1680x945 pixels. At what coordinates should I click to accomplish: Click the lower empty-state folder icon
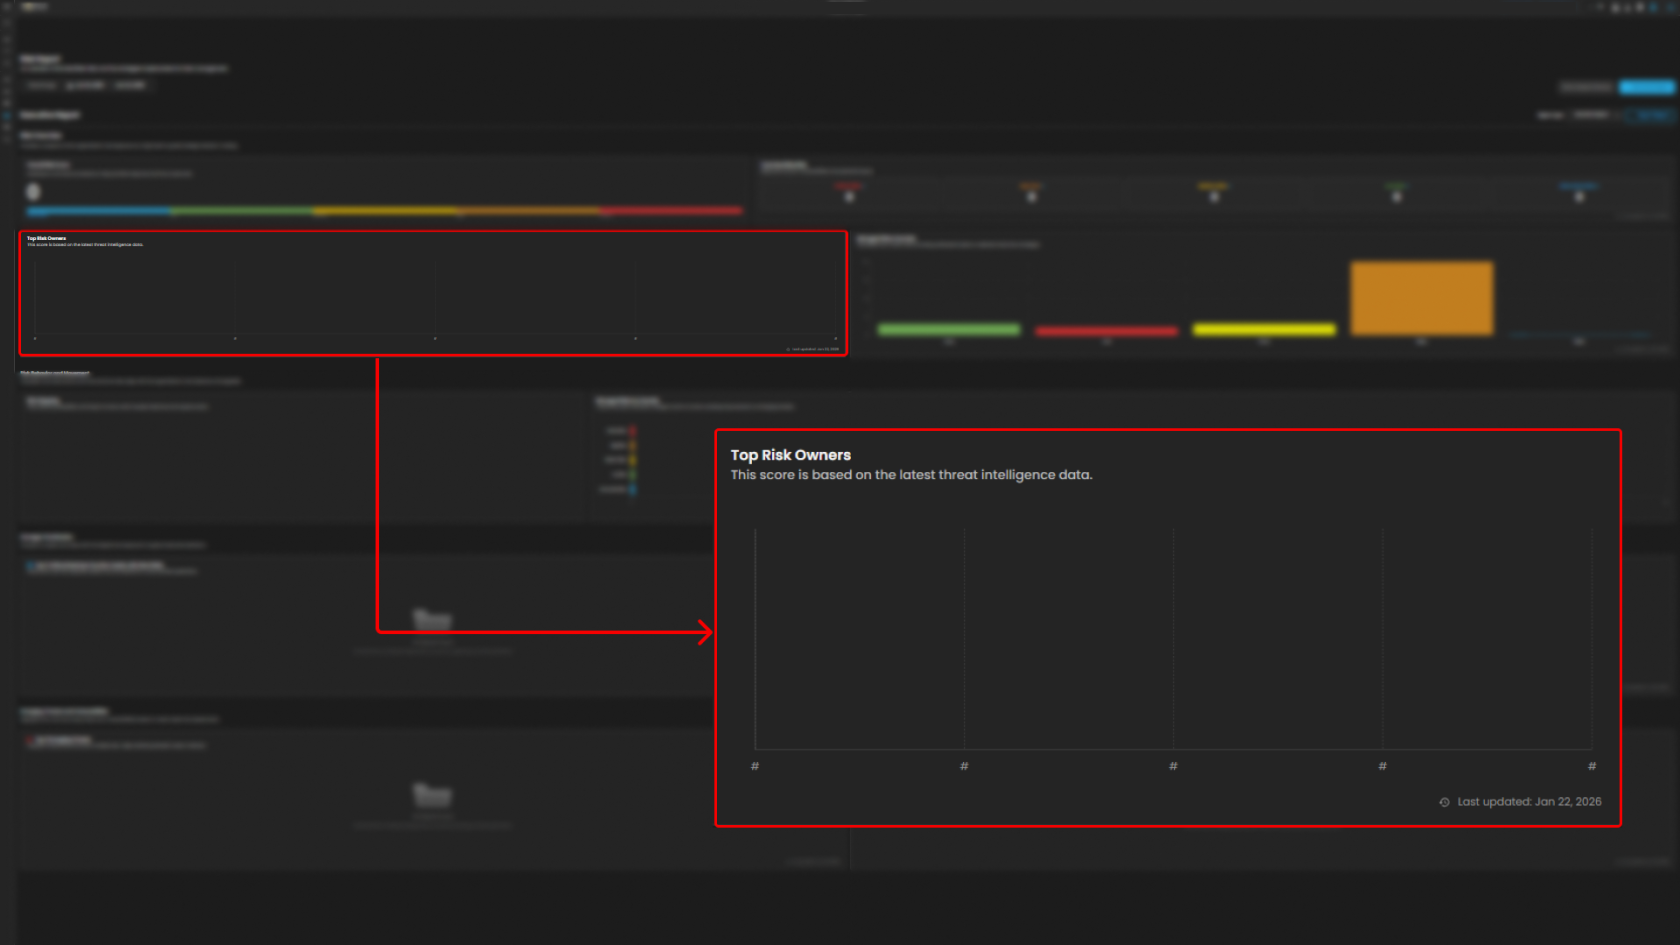point(432,795)
